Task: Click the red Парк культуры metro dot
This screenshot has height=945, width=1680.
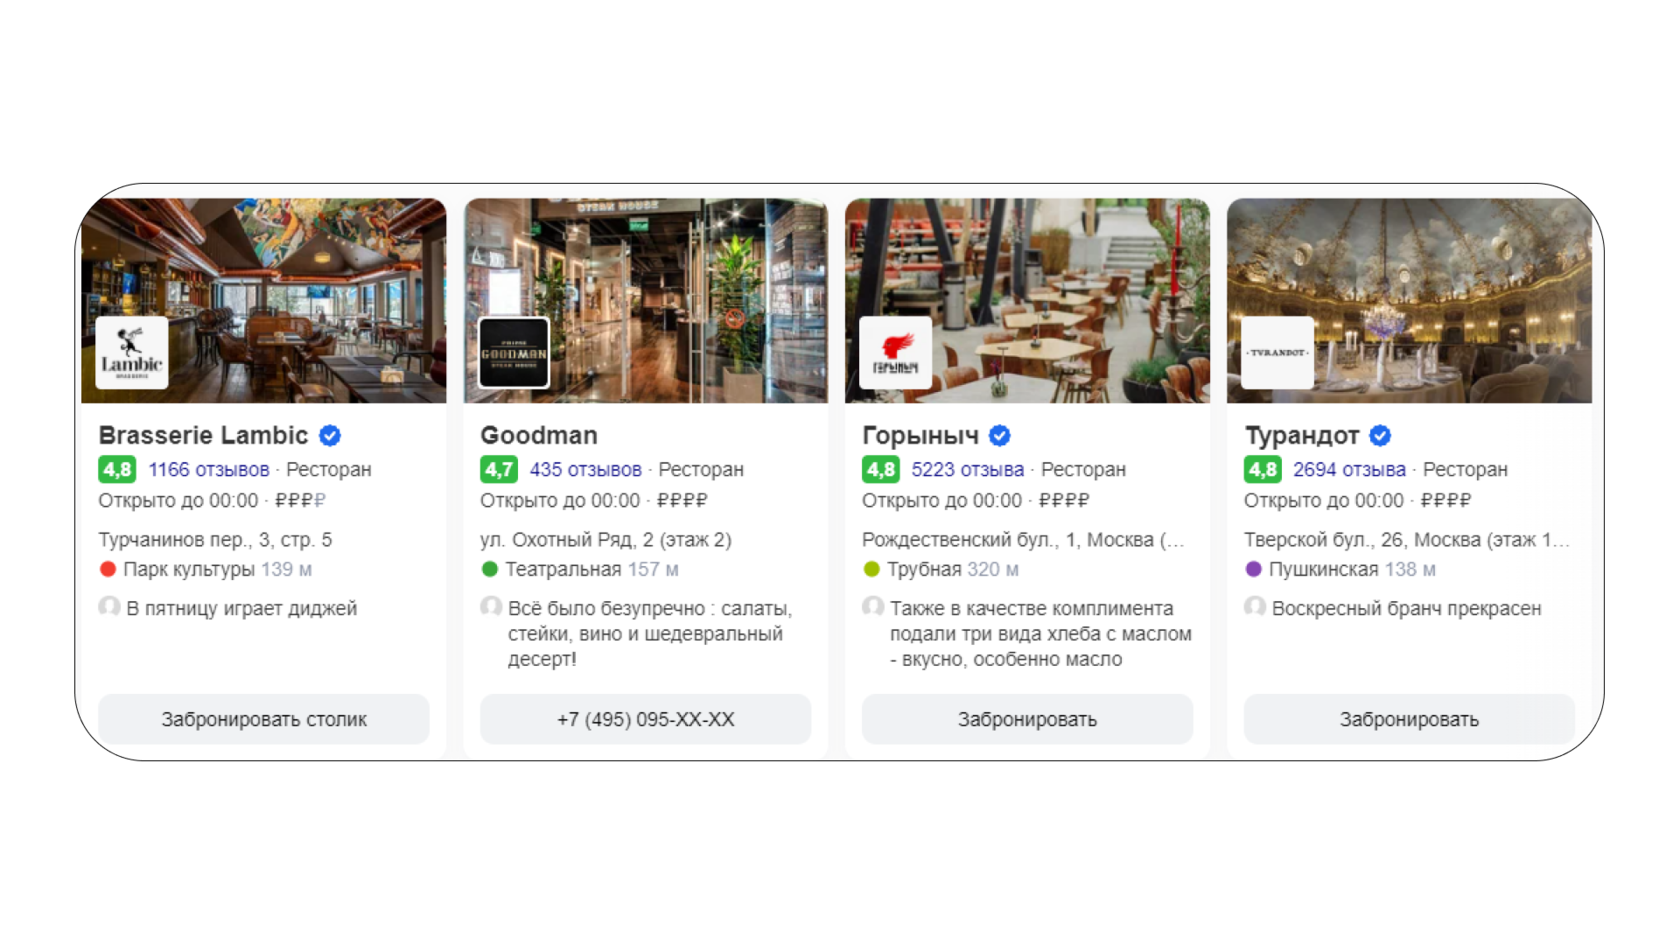Action: (108, 569)
